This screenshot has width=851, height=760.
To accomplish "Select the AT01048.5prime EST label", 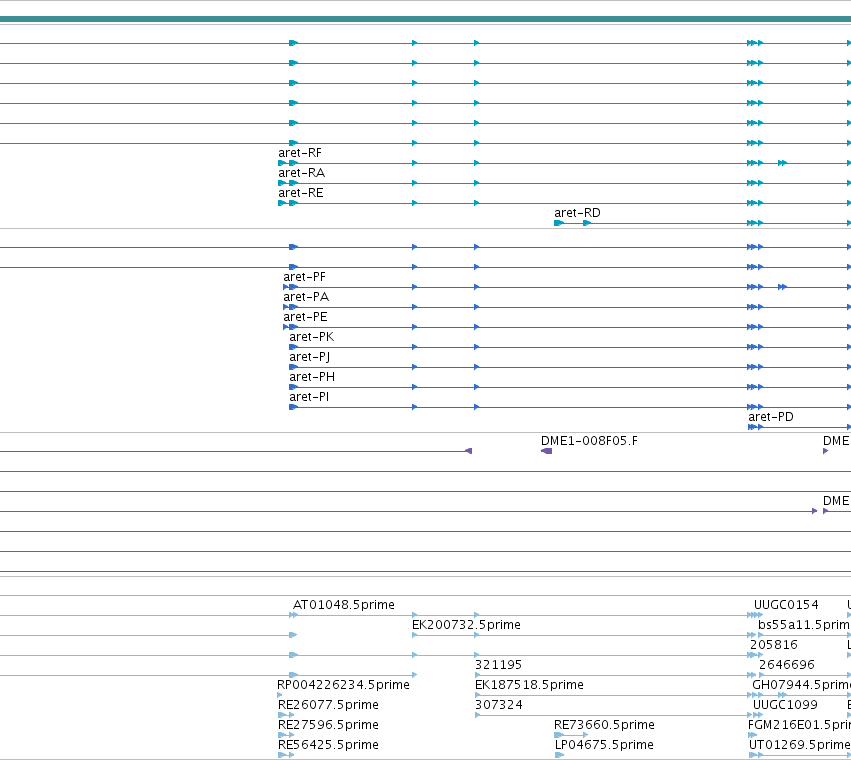I will pos(344,605).
